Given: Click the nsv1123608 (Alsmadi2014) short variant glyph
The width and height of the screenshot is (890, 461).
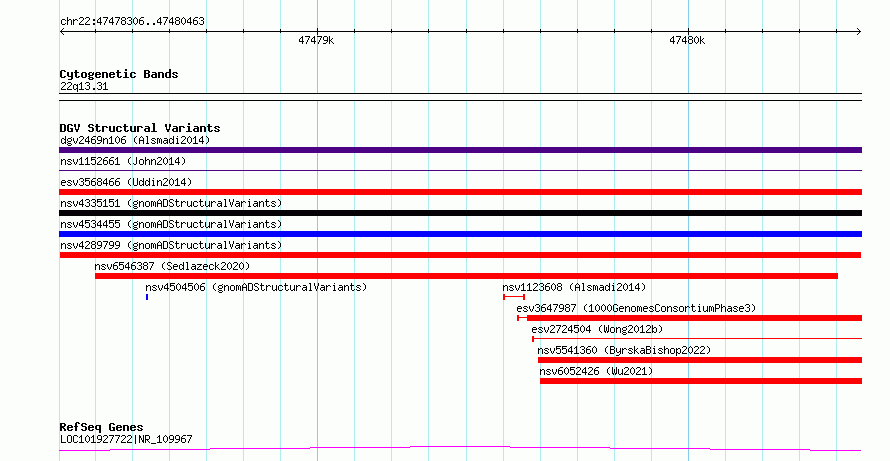Looking at the screenshot, I should tap(514, 297).
